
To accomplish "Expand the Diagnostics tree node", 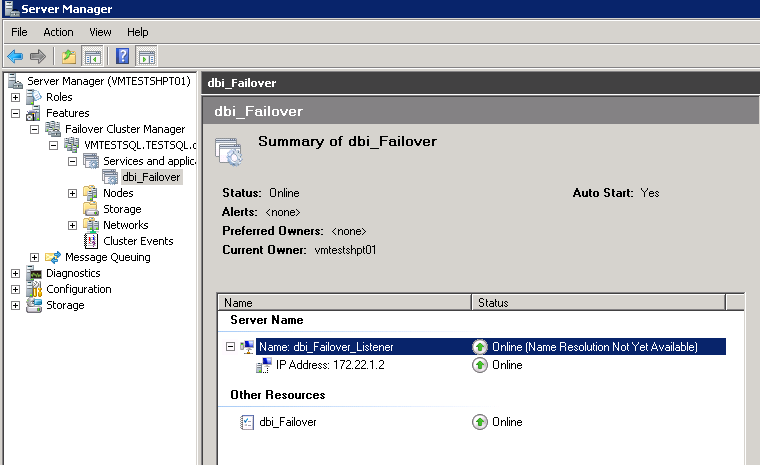I will click(15, 273).
